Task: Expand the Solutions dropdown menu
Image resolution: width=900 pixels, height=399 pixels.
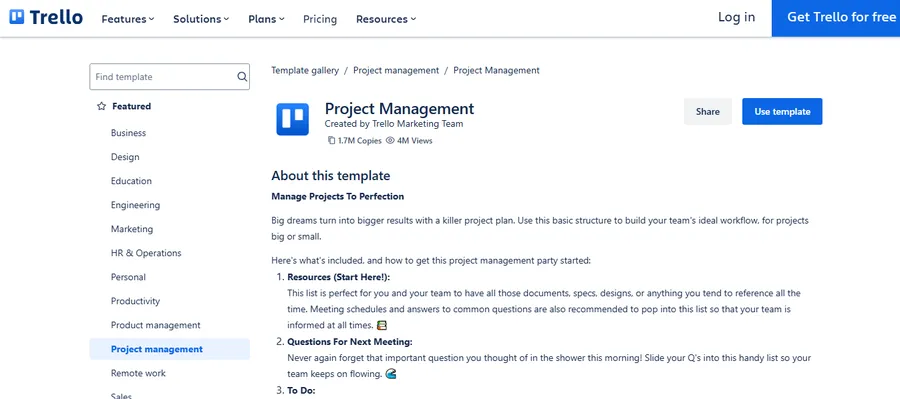Action: point(201,19)
